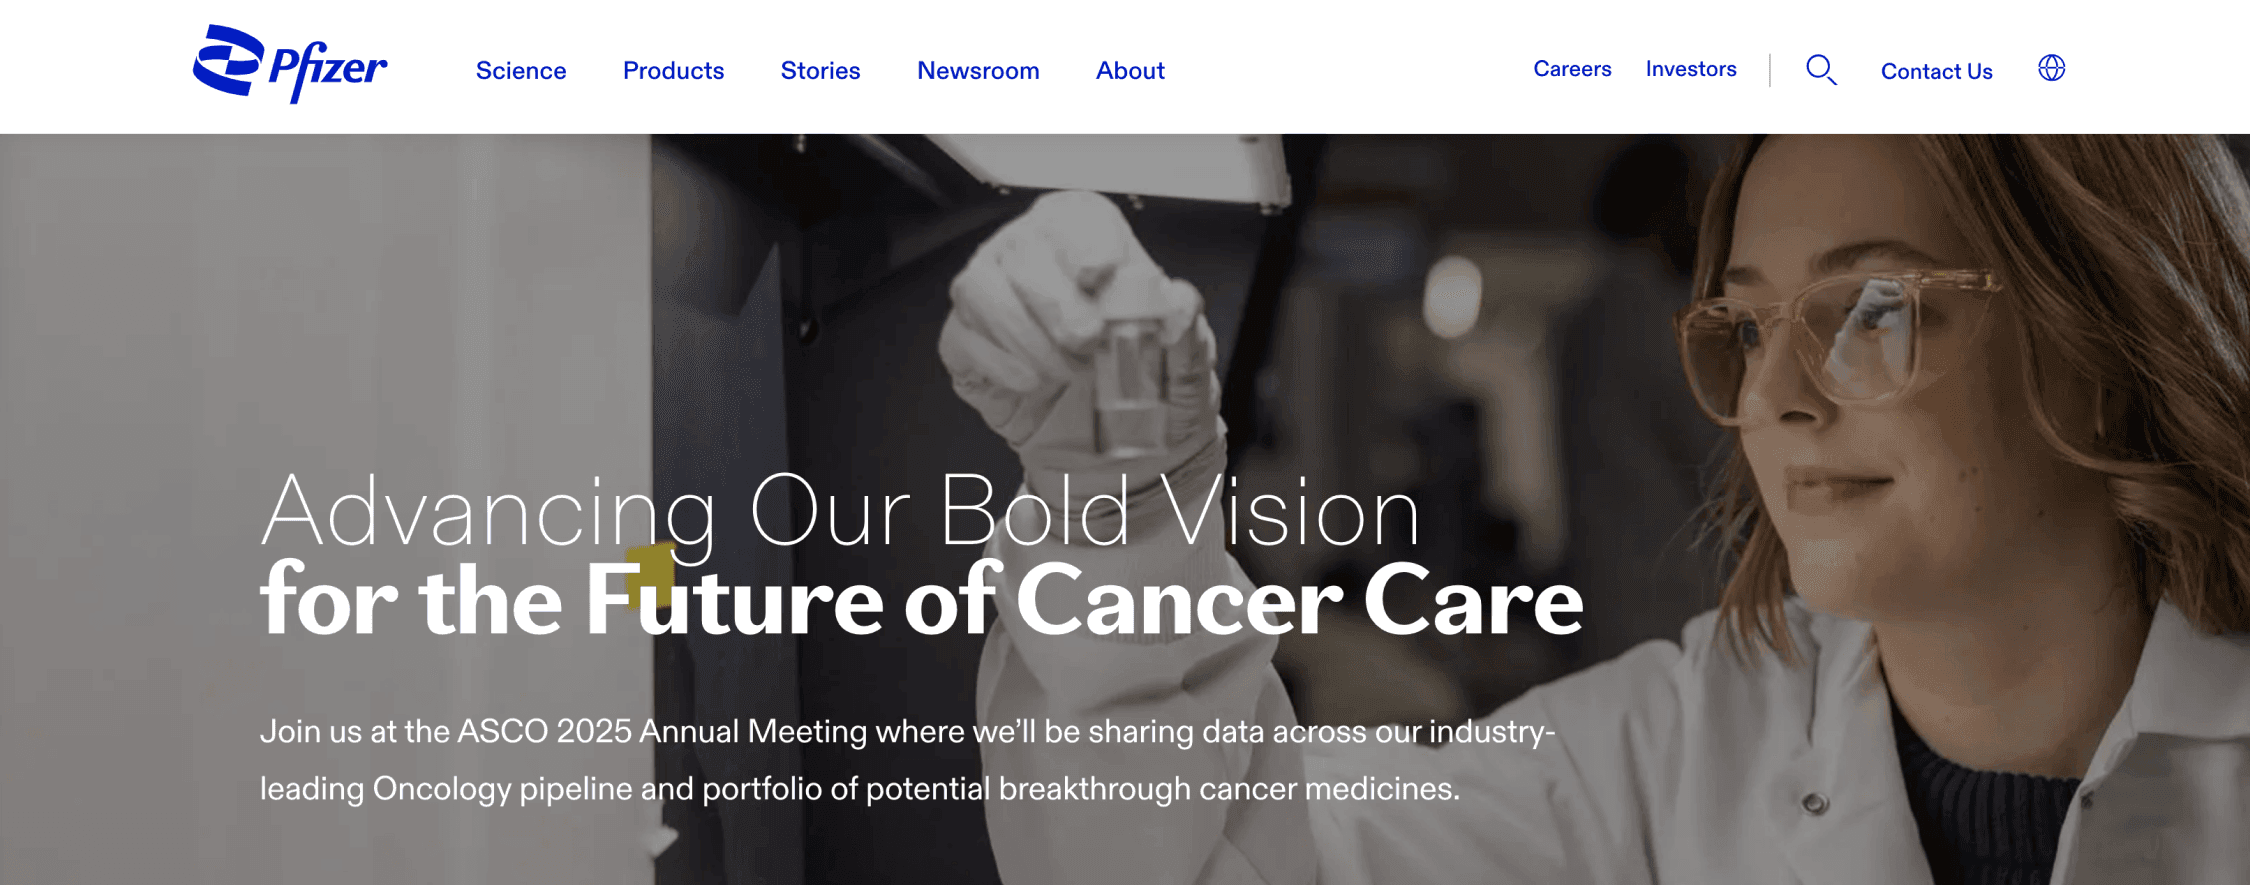
Task: Visit the Investors link
Action: [x=1691, y=69]
